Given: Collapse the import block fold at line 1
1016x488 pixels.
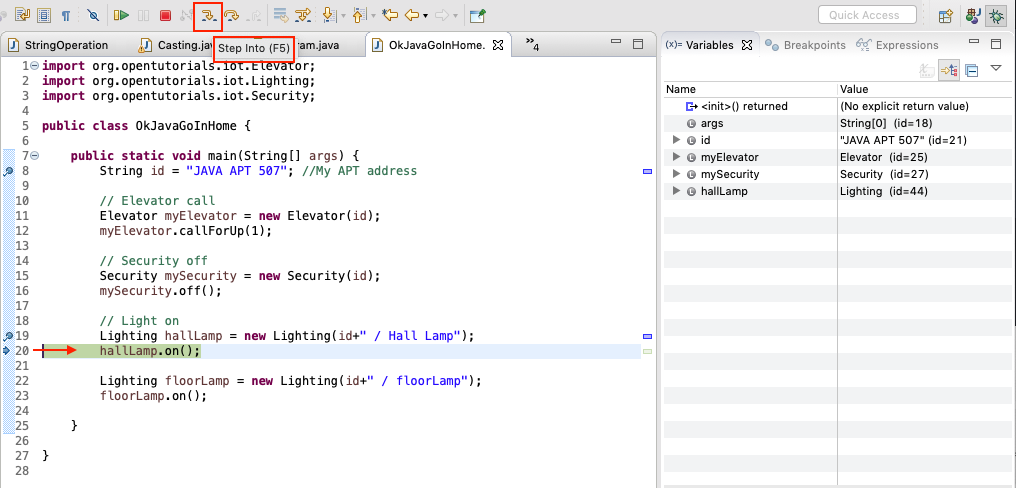Looking at the screenshot, I should click(x=34, y=65).
